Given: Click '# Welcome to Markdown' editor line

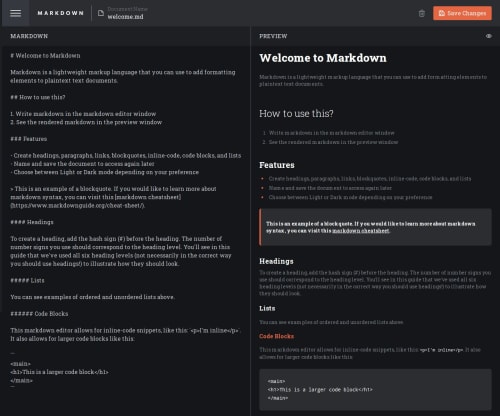Looking at the screenshot, I should click(x=45, y=56).
